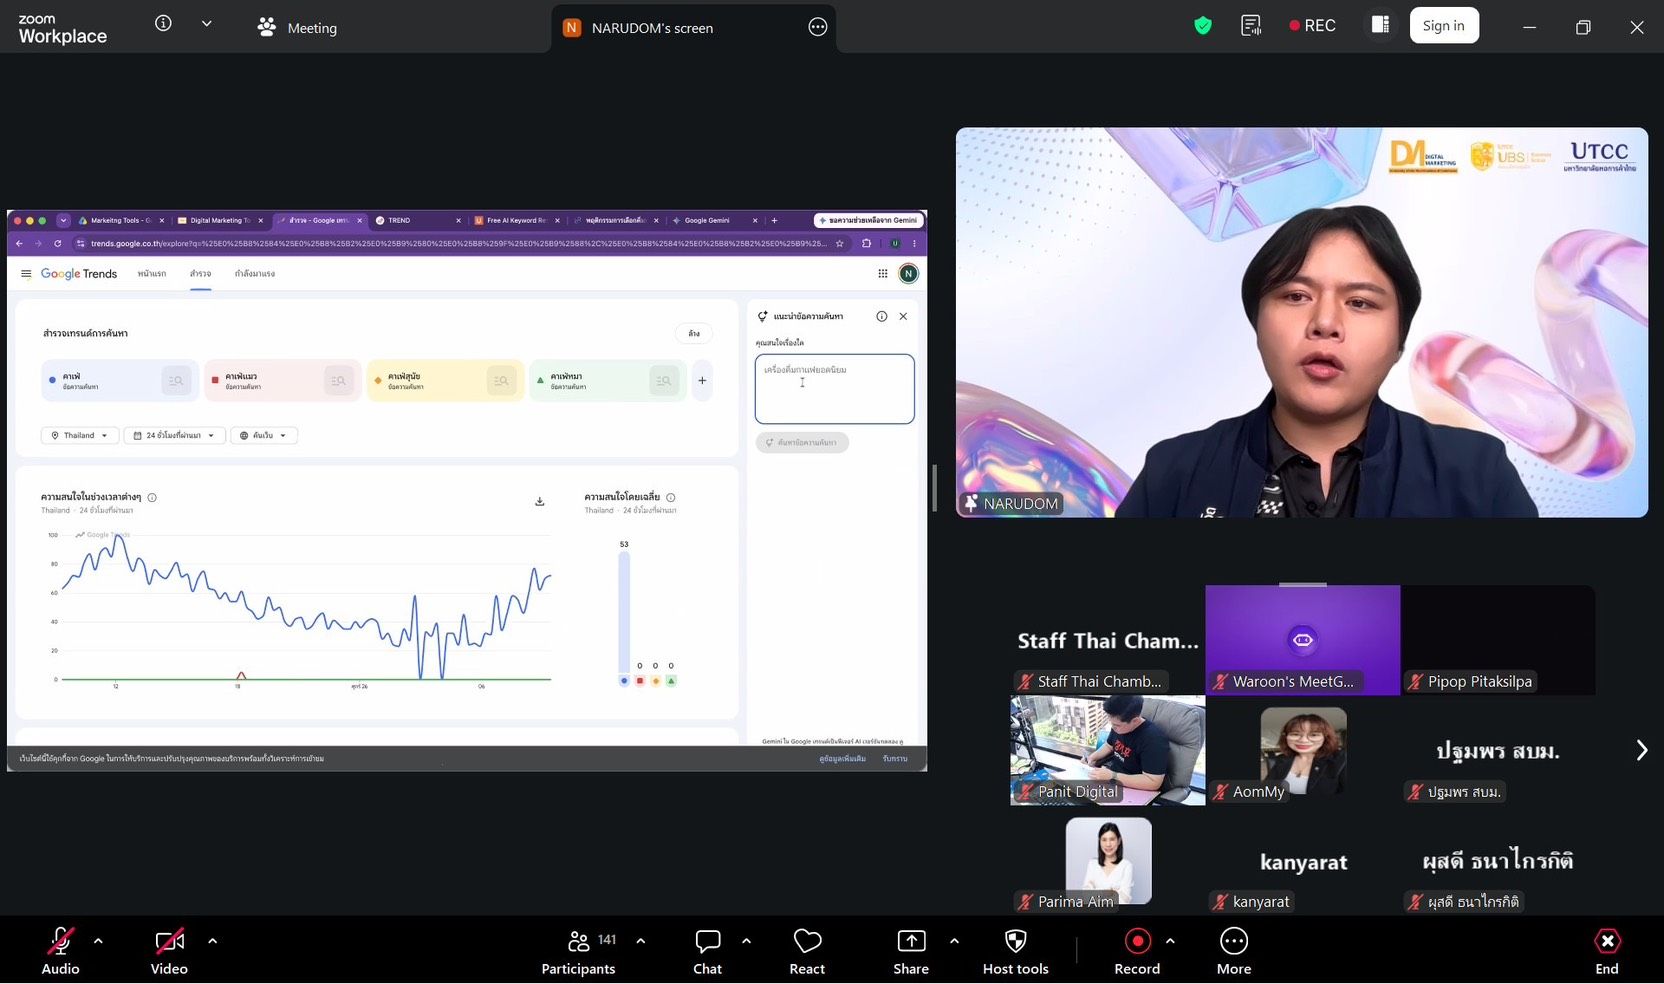The width and height of the screenshot is (1664, 984).
Task: Open the Thailand region dropdown
Action: (x=80, y=435)
